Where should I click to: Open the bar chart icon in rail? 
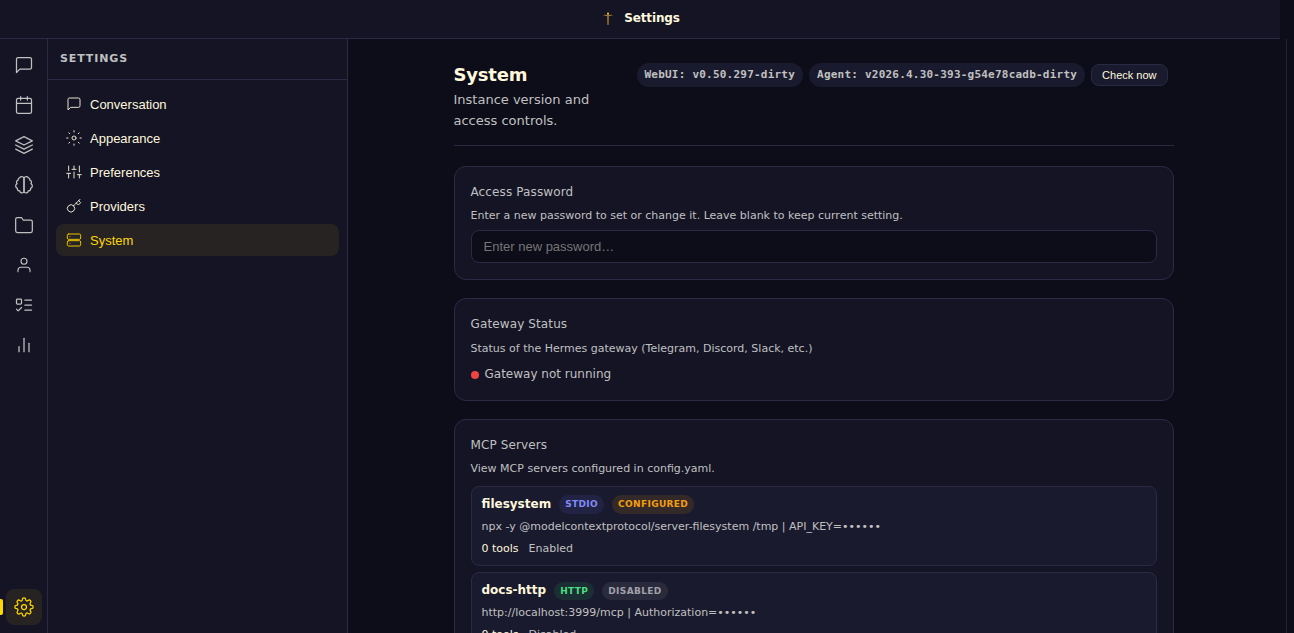pyautogui.click(x=24, y=345)
